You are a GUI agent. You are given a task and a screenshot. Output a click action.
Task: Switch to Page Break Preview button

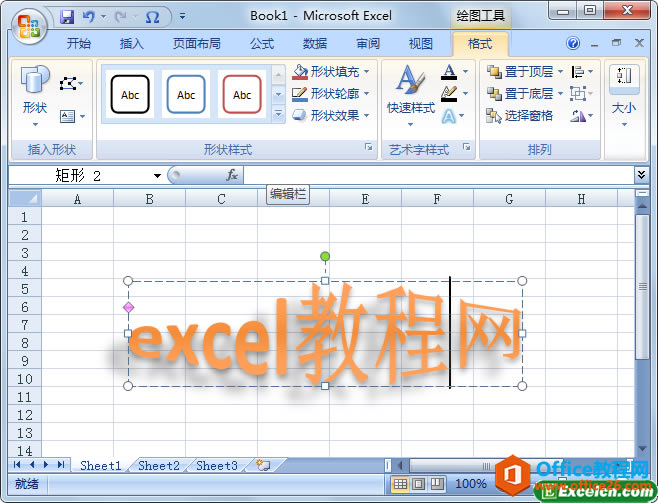[x=437, y=484]
